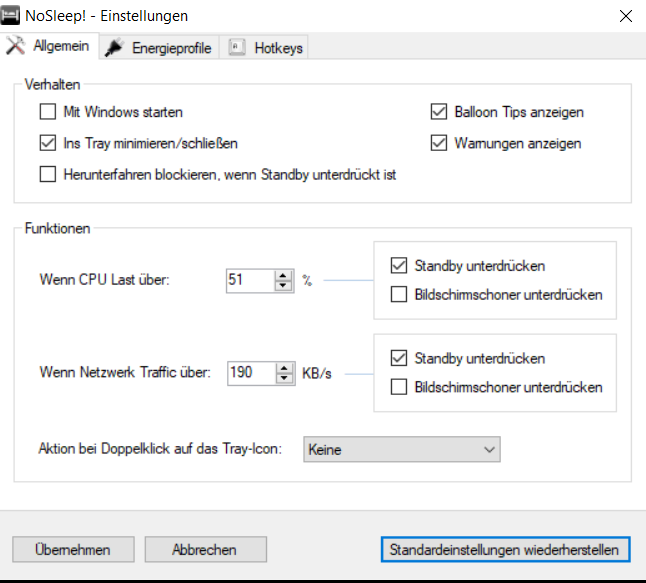Viewport: 646px width, 583px height.
Task: Click the Energieprofile plug icon
Action: tap(114, 48)
